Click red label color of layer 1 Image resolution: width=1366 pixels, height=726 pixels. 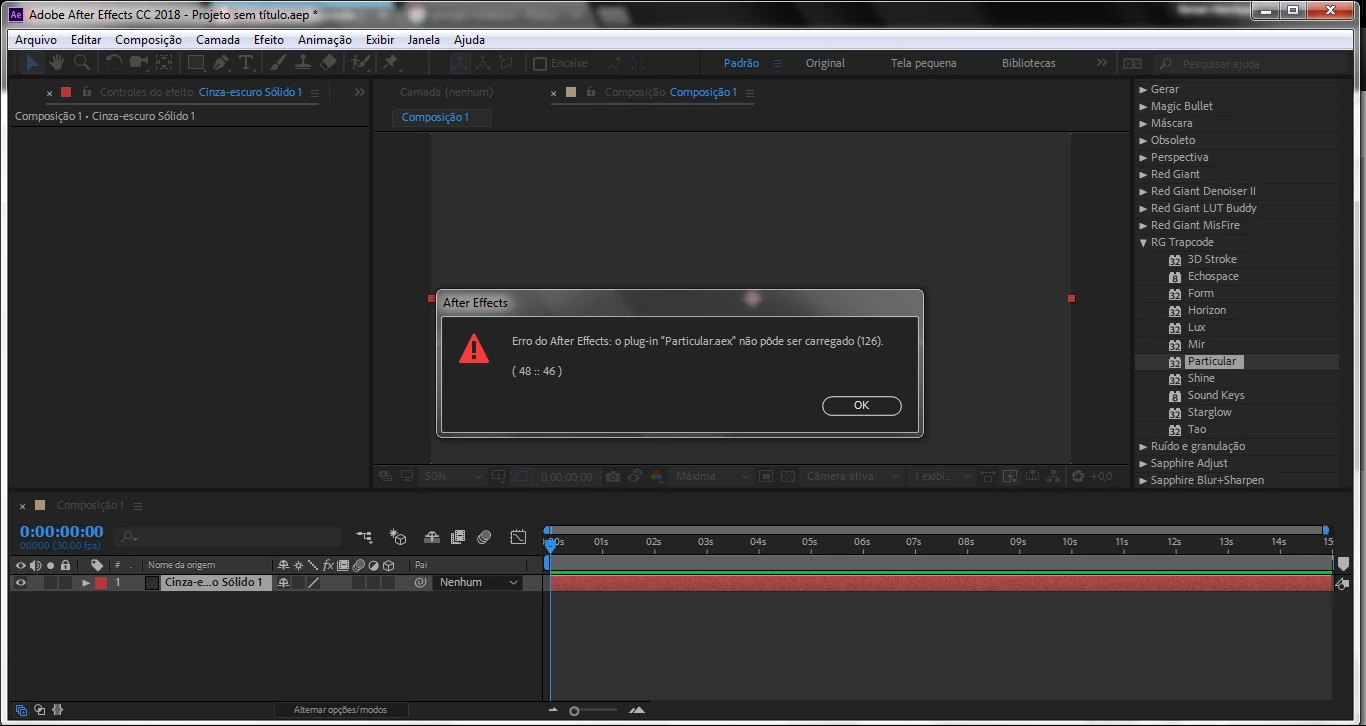point(101,583)
